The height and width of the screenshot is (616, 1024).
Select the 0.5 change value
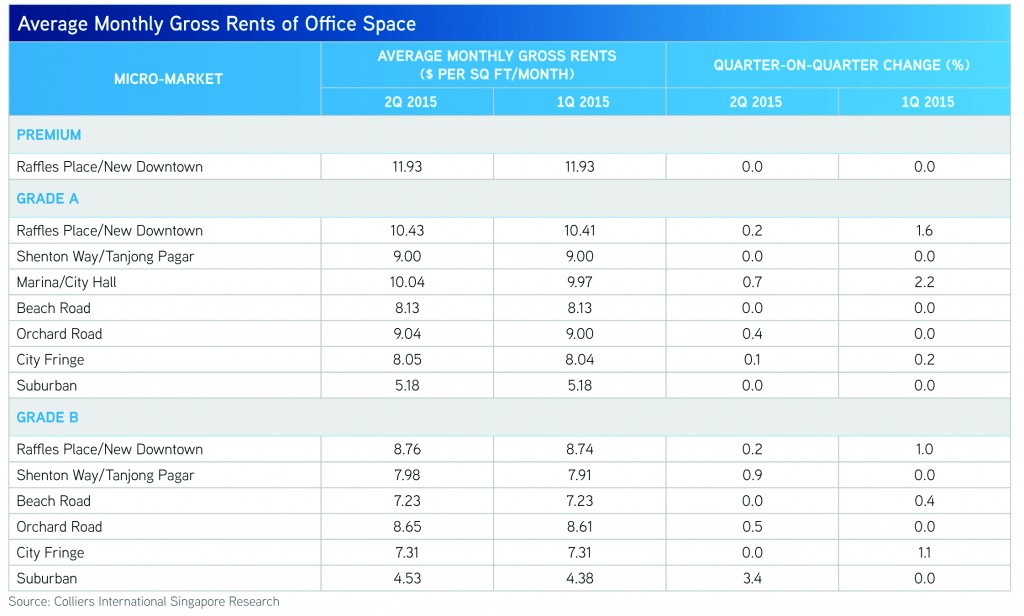(752, 527)
